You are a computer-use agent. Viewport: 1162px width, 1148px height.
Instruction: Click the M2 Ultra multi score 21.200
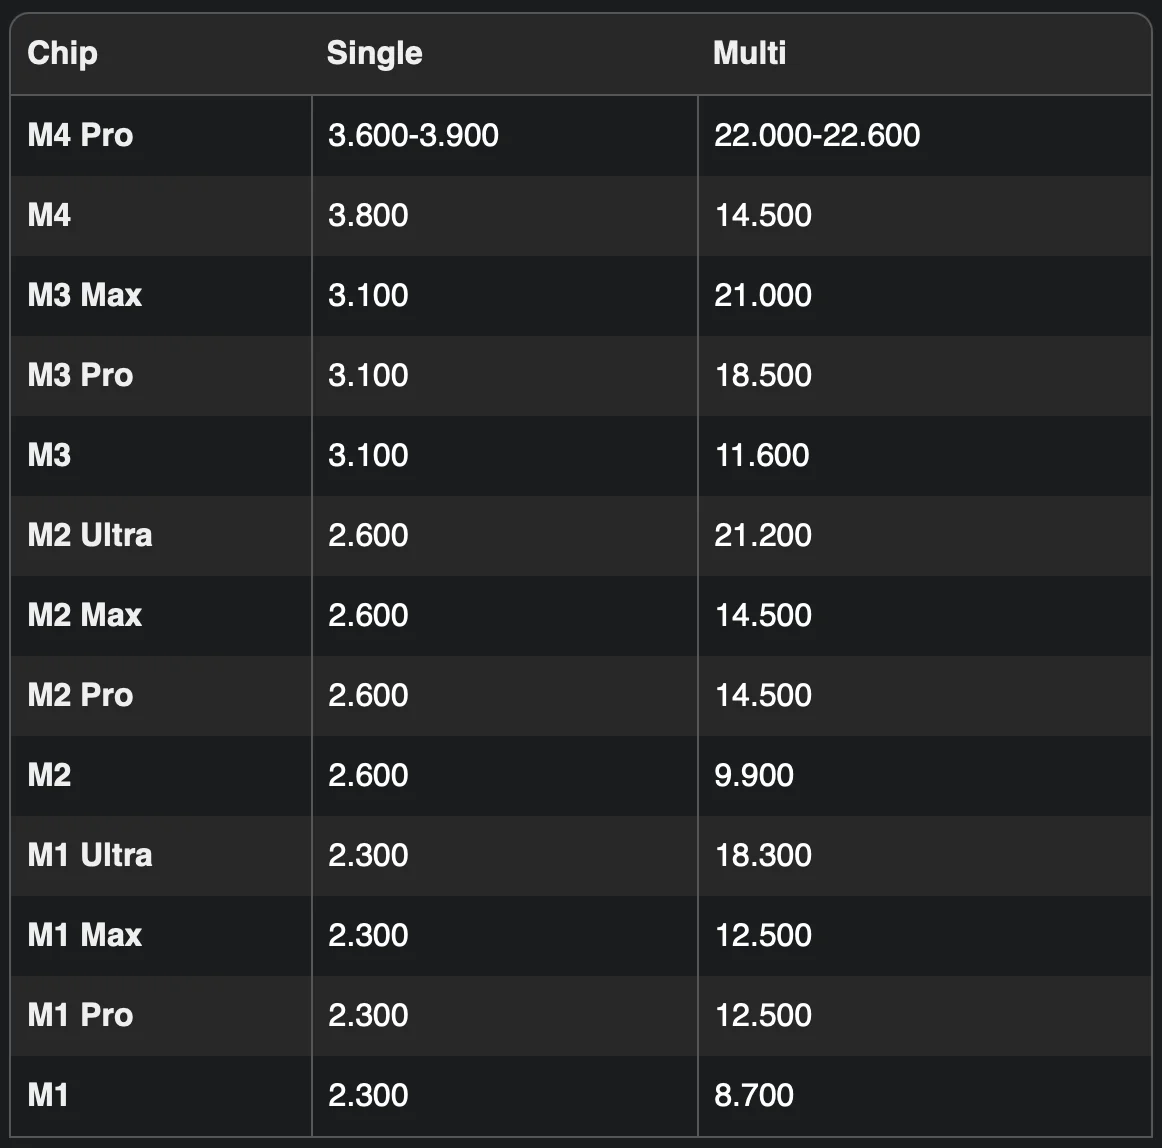[763, 535]
